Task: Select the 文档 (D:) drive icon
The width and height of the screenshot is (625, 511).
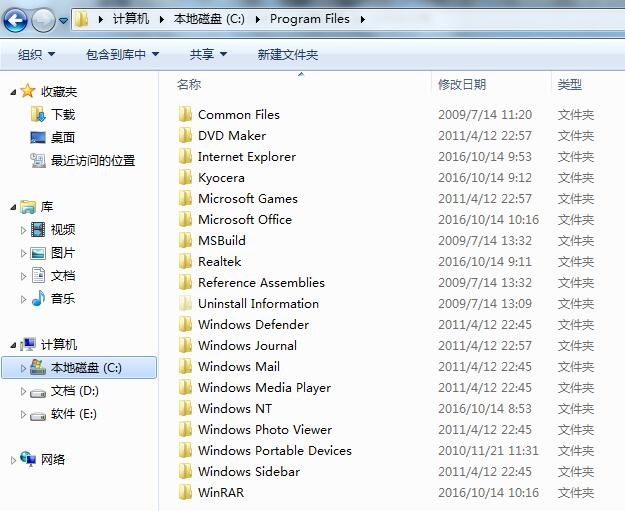Action: pos(38,392)
